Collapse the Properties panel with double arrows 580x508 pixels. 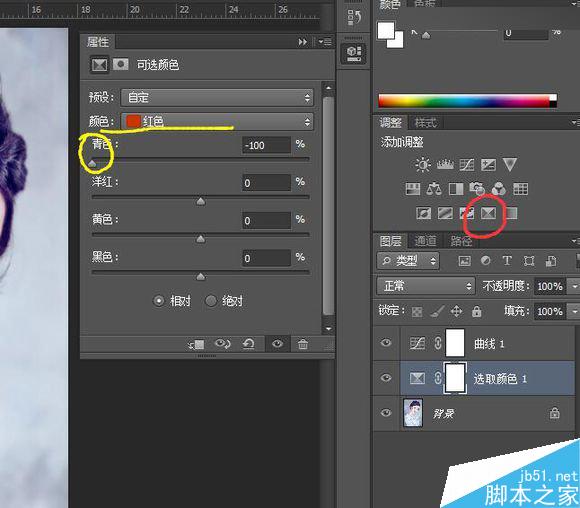click(303, 42)
